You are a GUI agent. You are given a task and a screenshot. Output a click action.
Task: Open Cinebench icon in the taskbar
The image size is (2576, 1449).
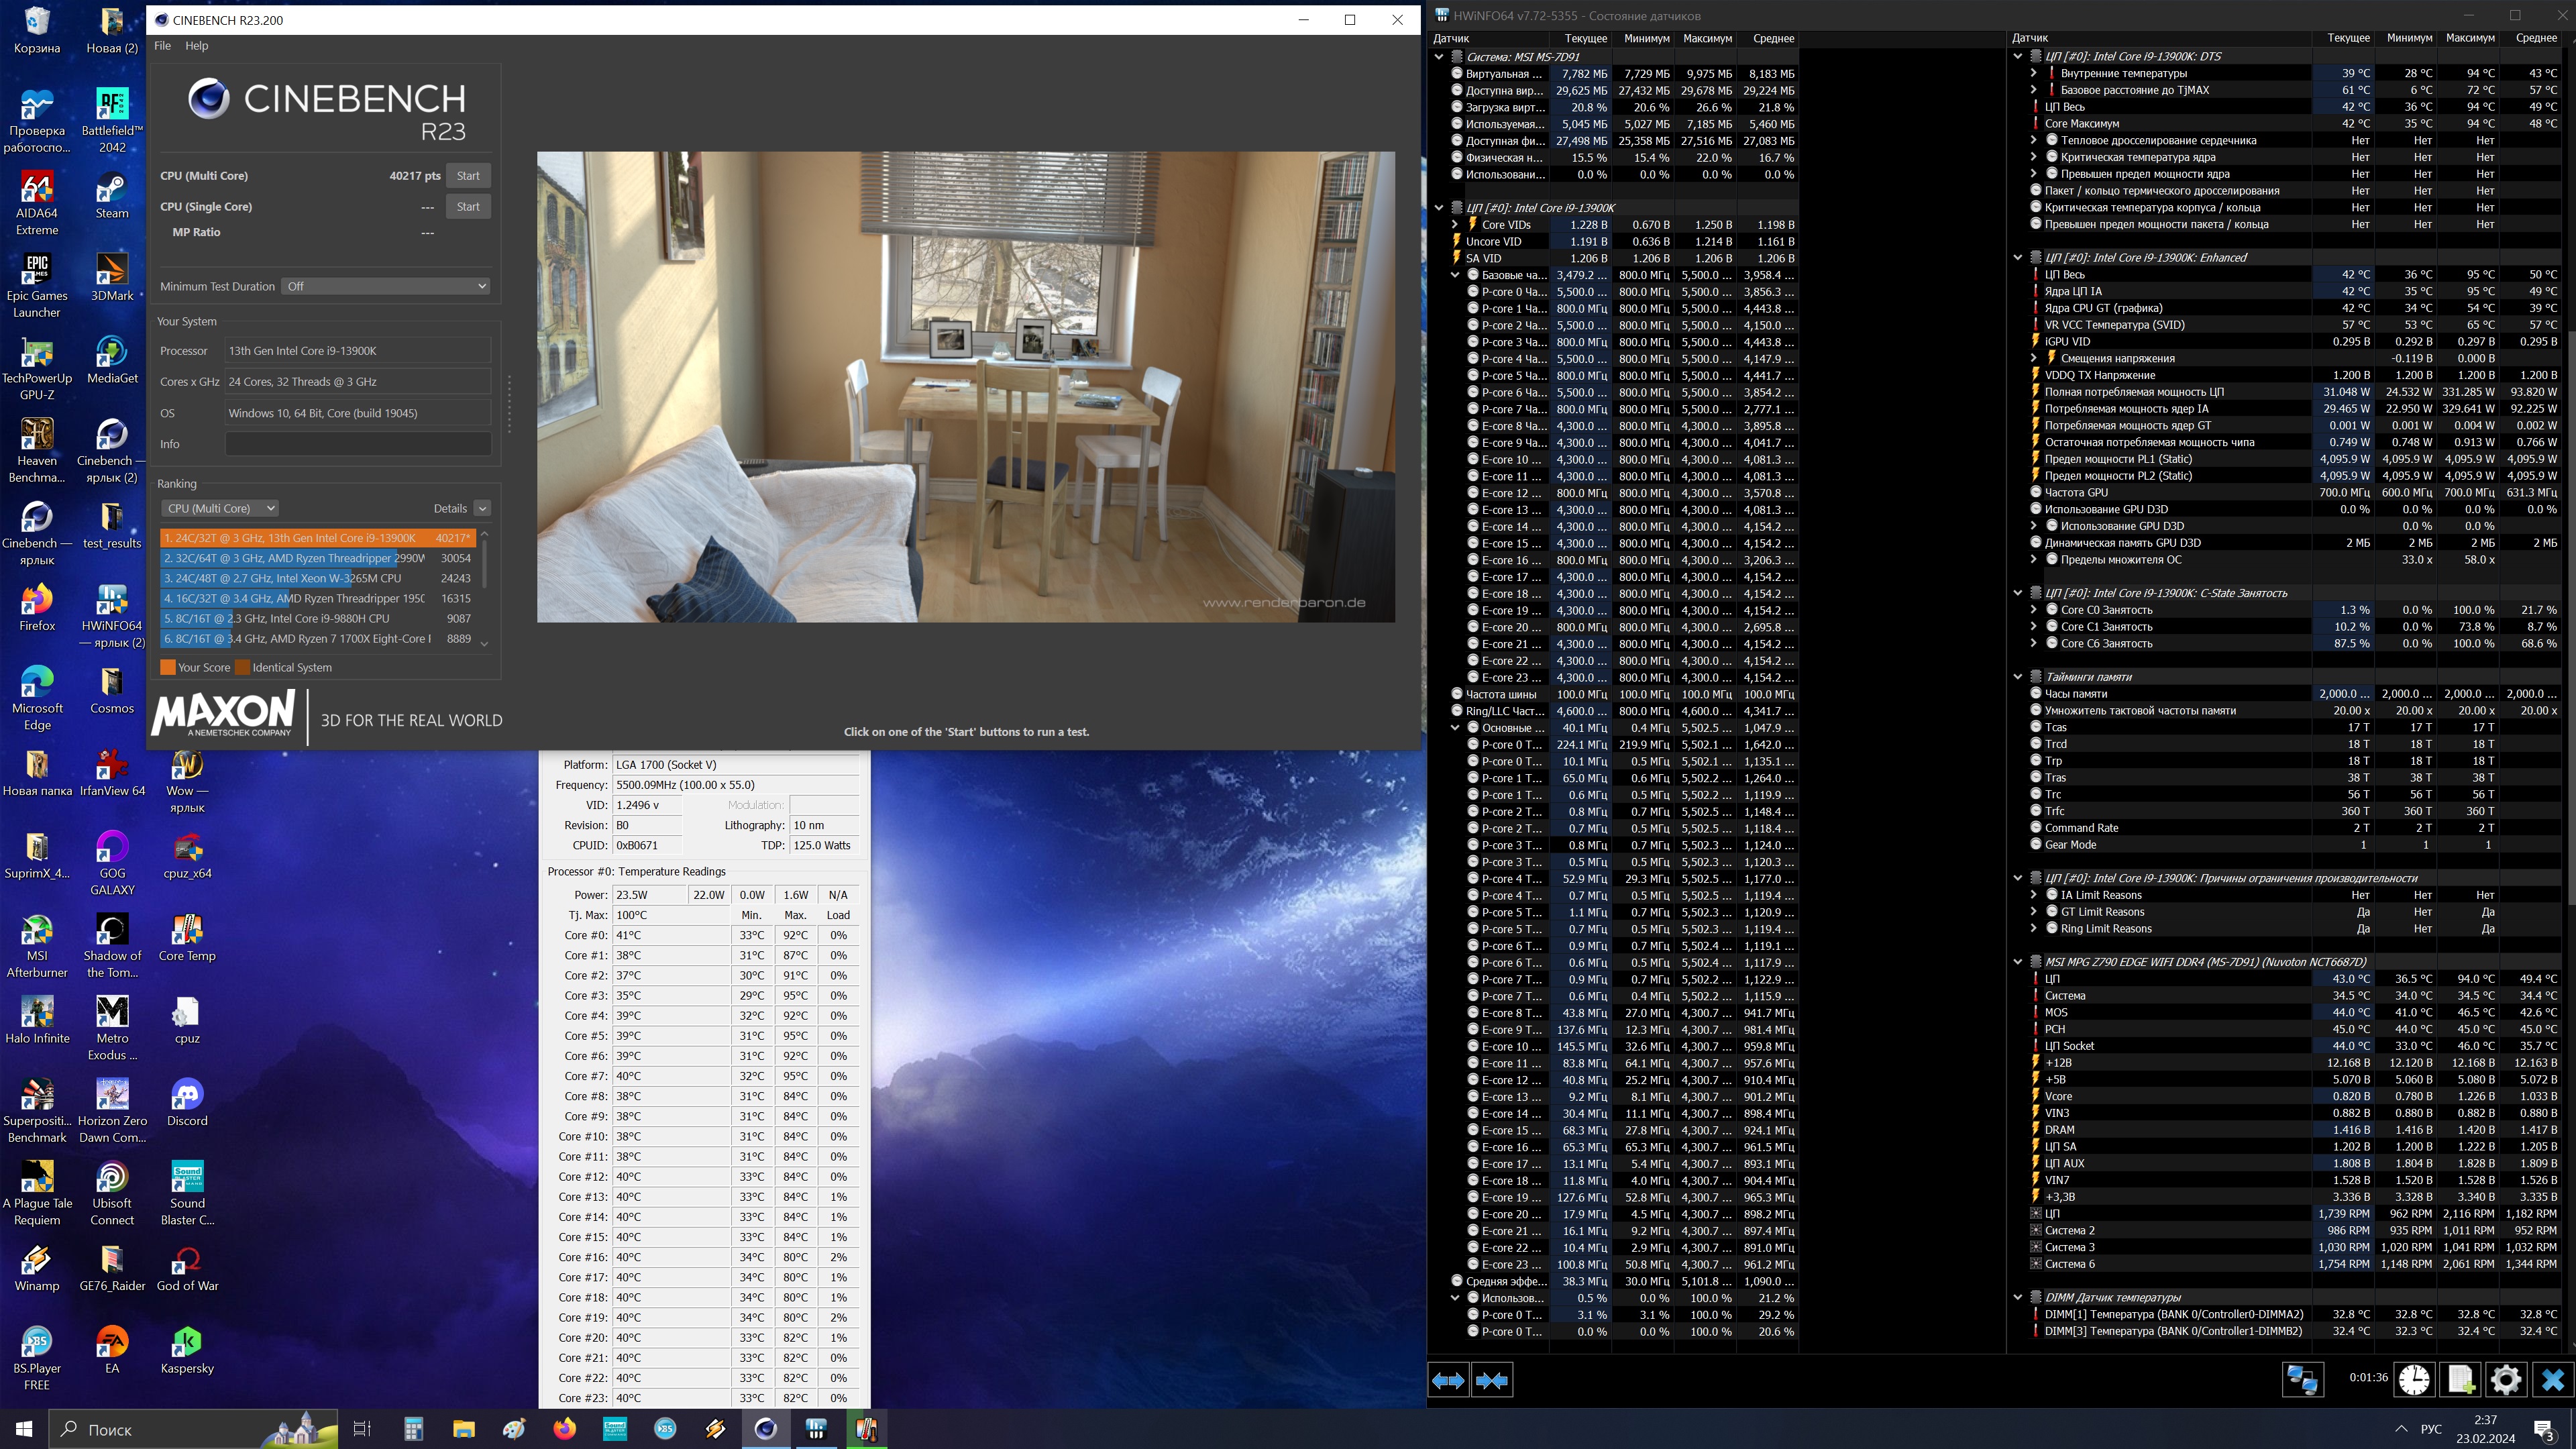765,1429
